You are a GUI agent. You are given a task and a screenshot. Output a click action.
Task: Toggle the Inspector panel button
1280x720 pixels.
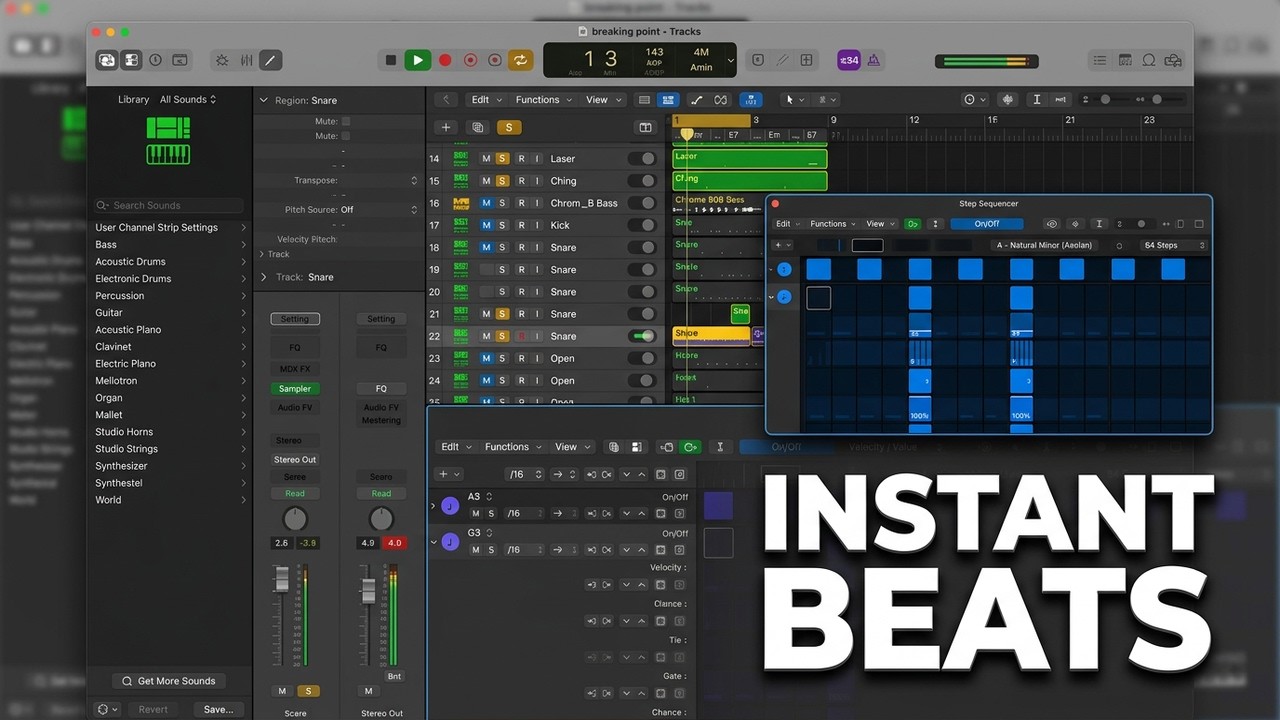tap(131, 60)
